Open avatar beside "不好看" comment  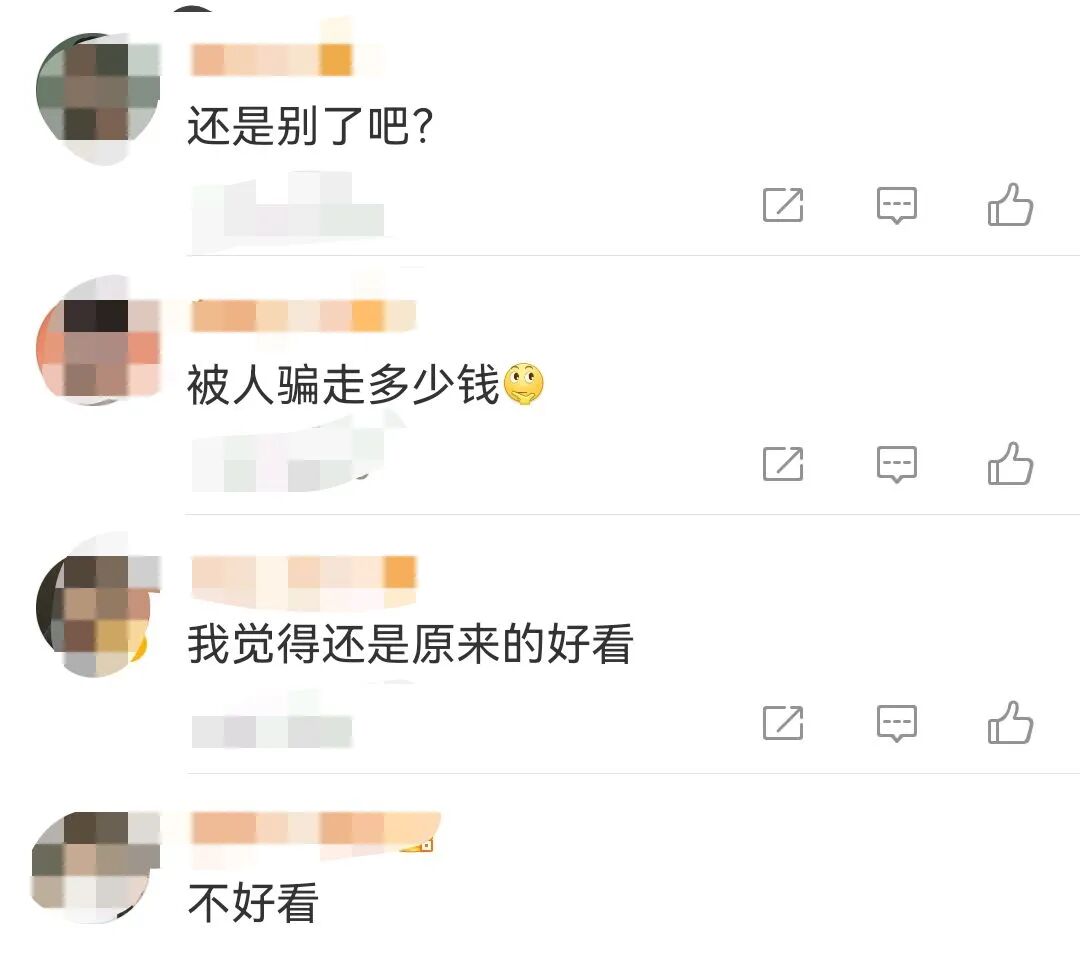tap(96, 865)
